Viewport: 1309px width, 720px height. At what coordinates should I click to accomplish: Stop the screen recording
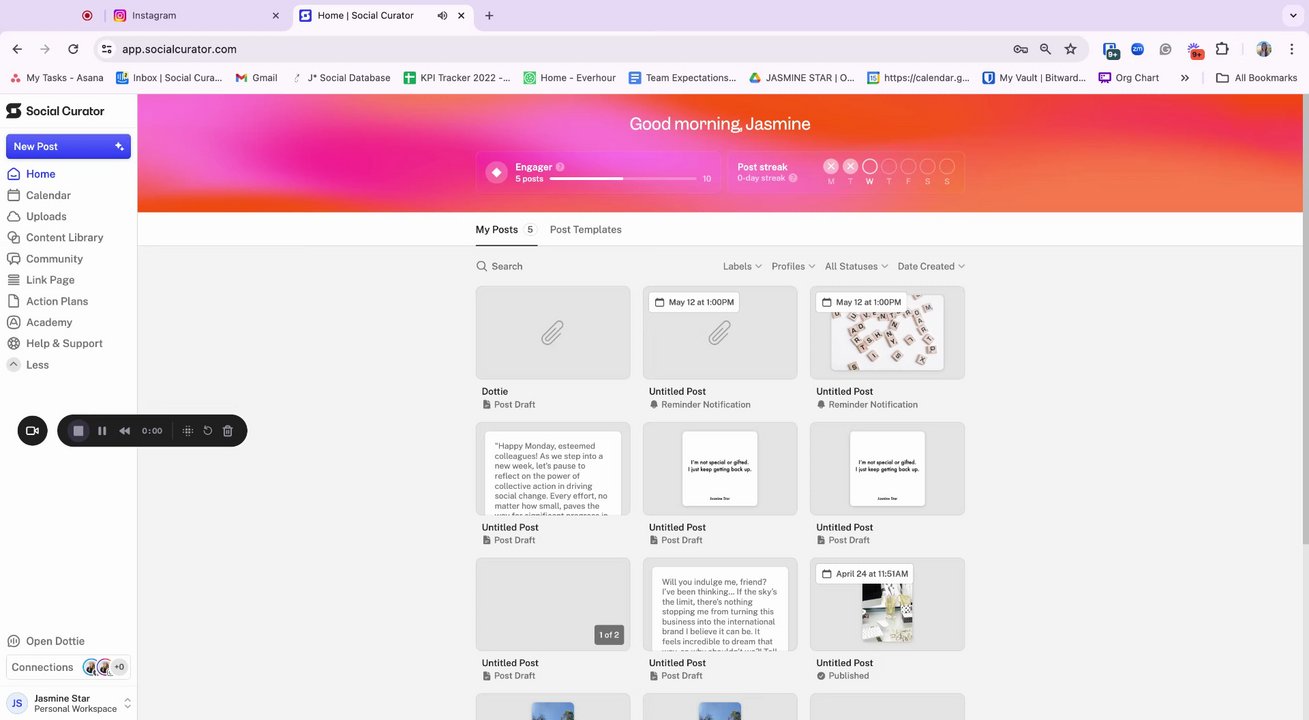click(x=78, y=431)
